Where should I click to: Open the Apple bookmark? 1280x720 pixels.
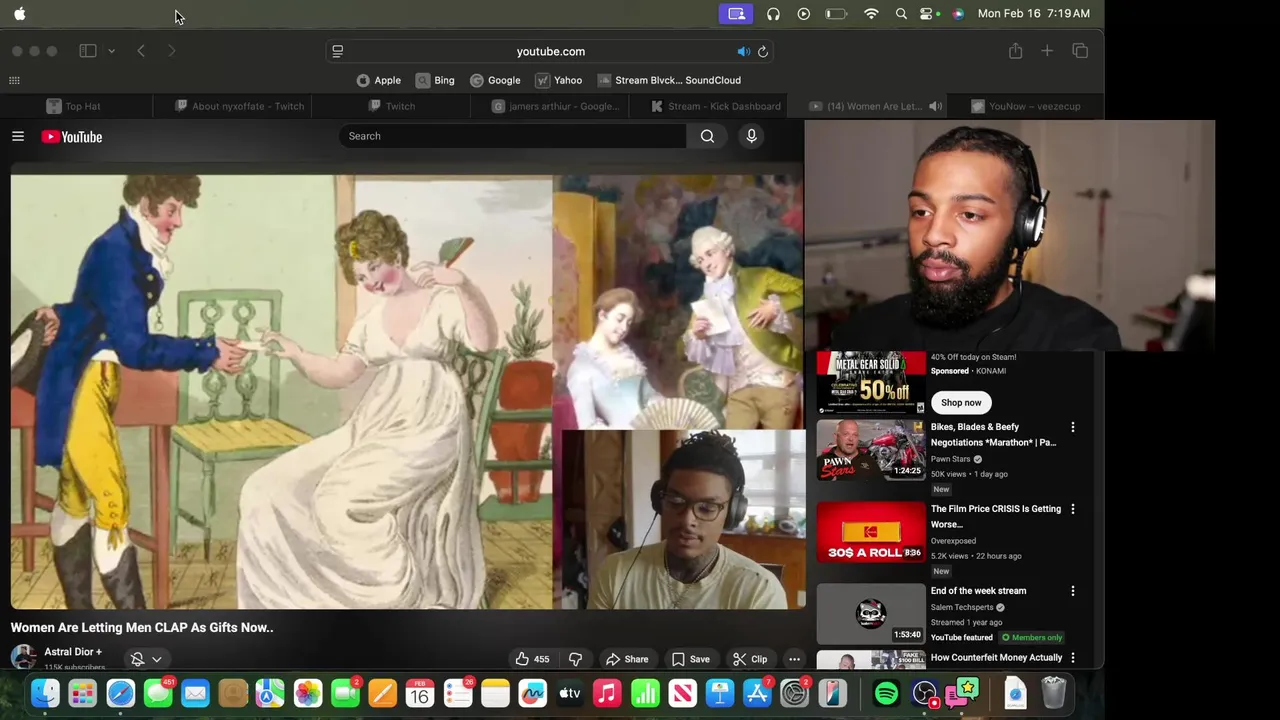(x=379, y=80)
